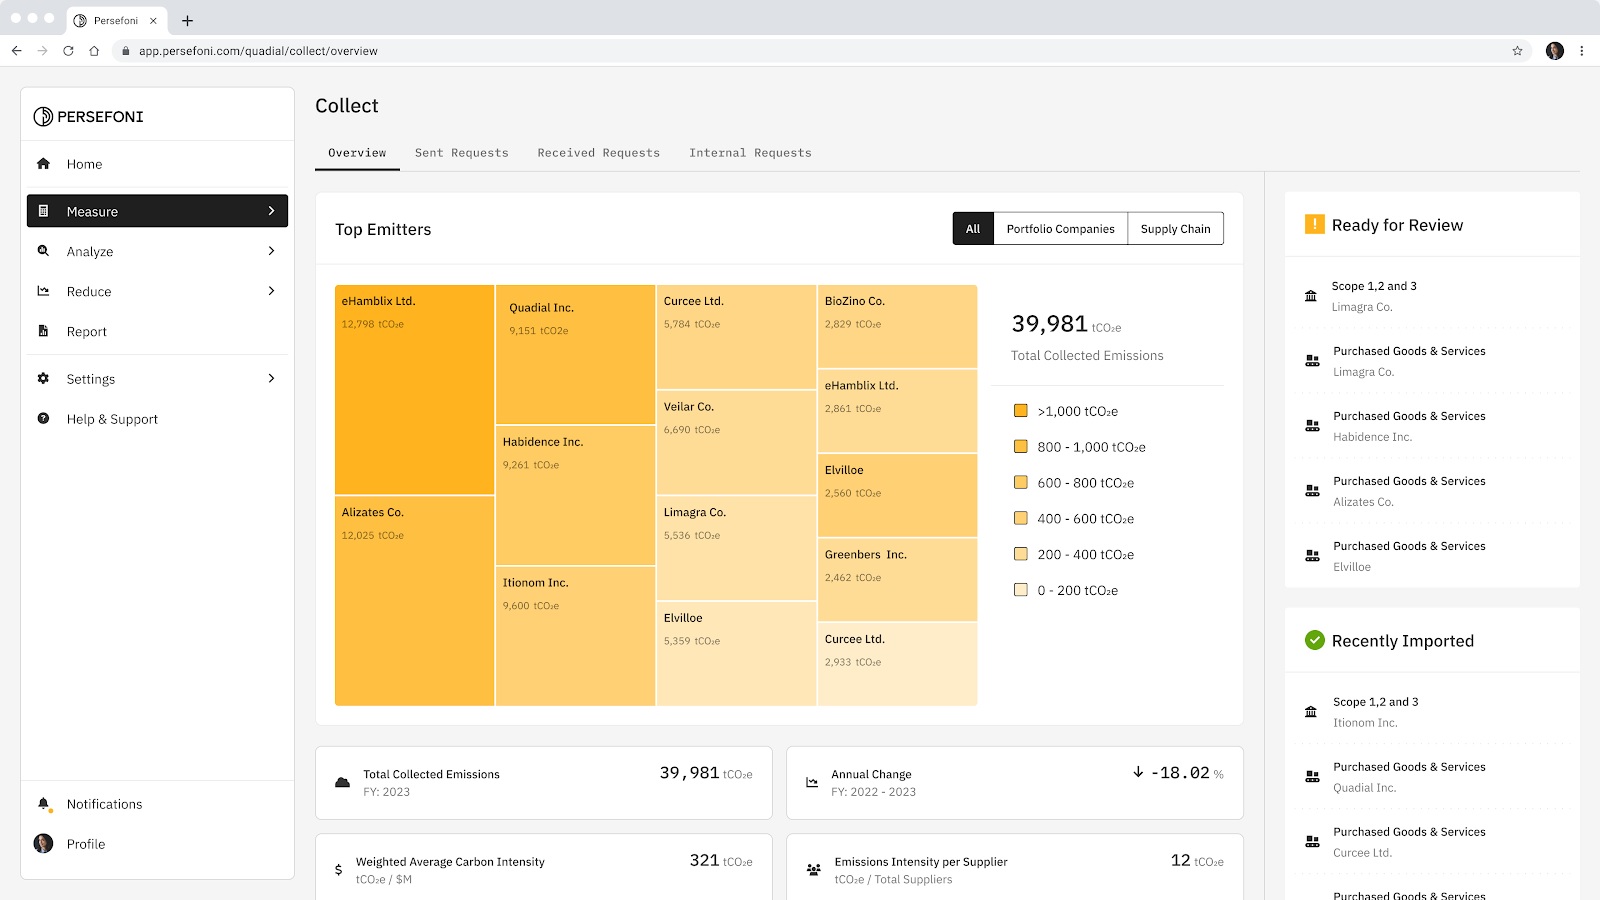Click the Home icon in sidebar

(x=43, y=164)
